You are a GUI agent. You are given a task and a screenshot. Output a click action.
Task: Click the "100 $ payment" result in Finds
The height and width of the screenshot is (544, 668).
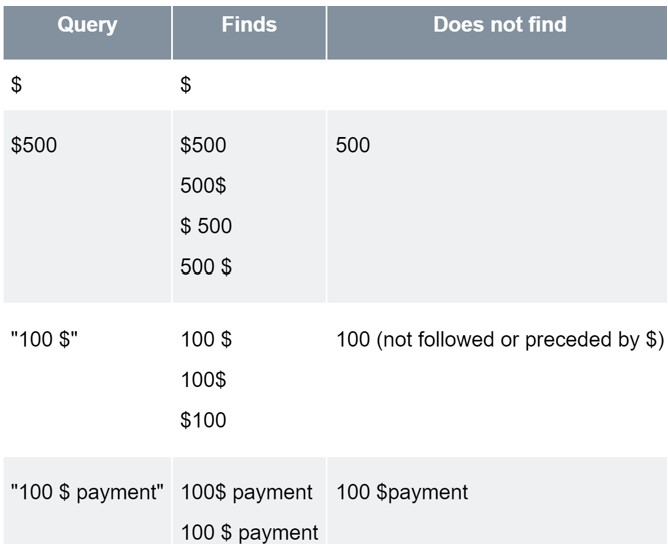pyautogui.click(x=249, y=532)
